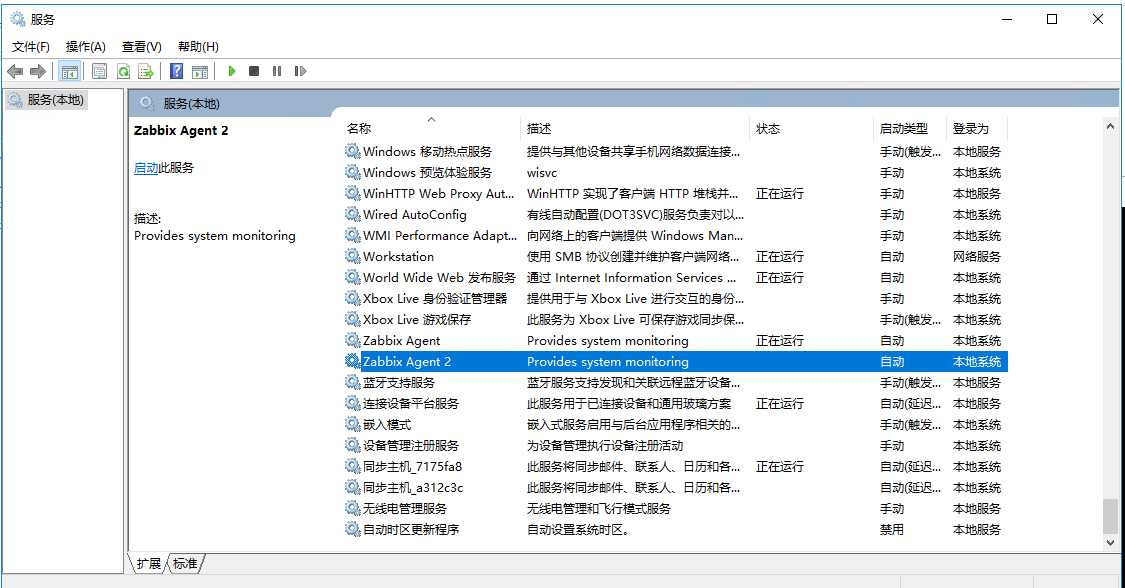Screen dimensions: 1125x588
Task: Sort by the 启动类型 column header
Action: [x=910, y=128]
